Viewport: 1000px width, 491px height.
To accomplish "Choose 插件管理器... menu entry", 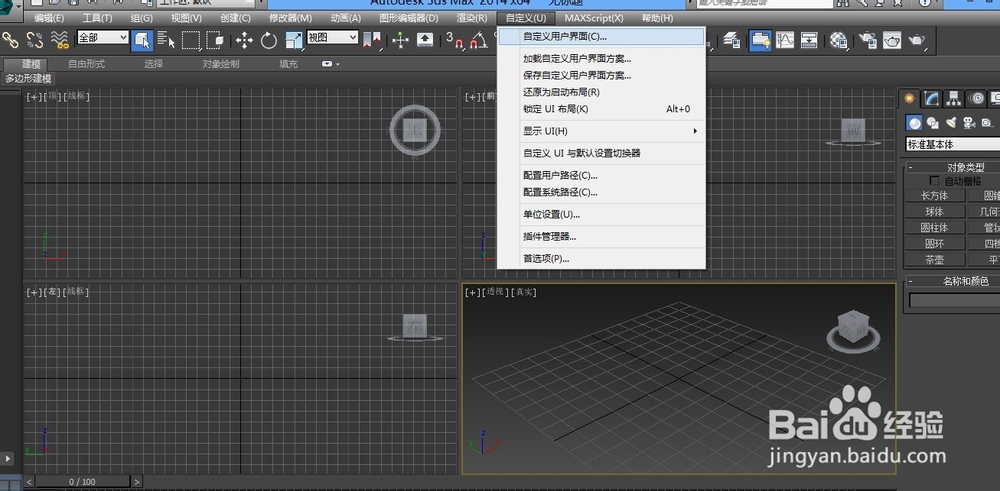I will pyautogui.click(x=601, y=237).
